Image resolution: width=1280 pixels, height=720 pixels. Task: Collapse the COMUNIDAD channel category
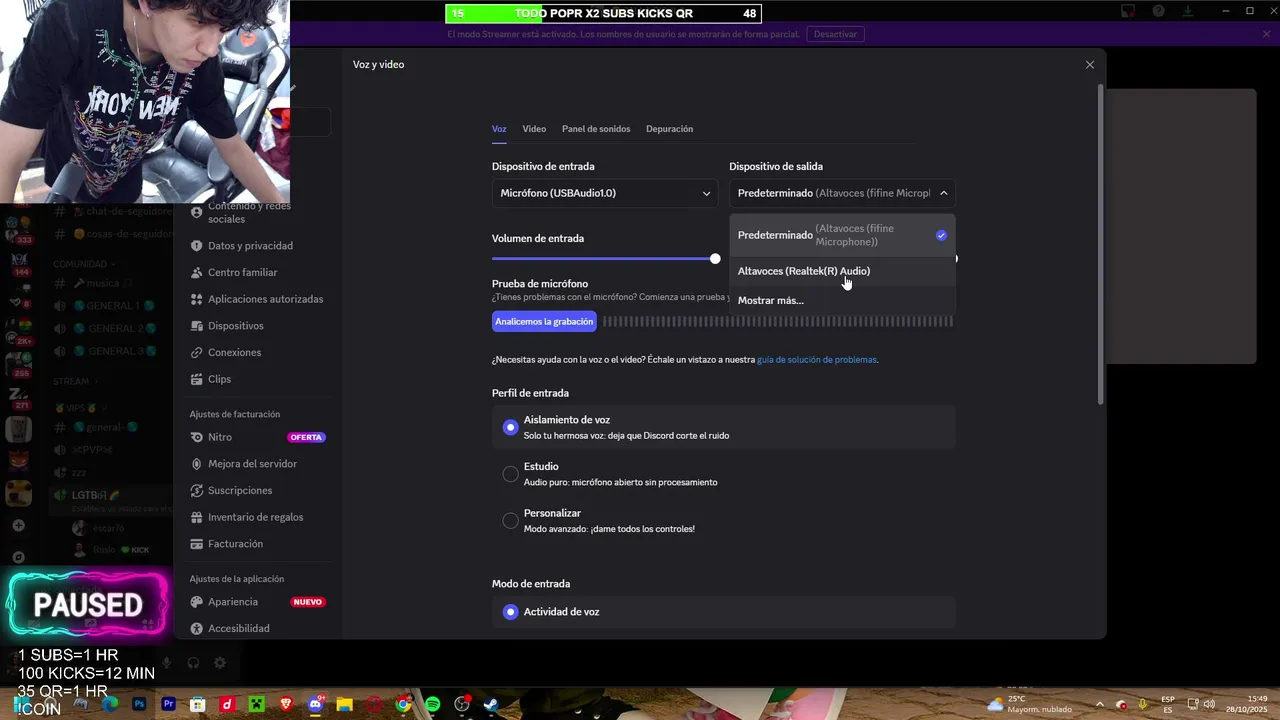pos(85,264)
